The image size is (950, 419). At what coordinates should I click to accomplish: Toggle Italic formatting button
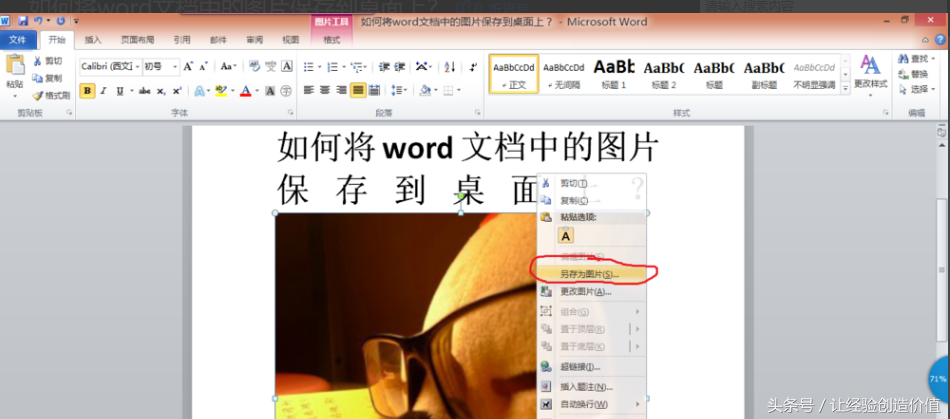tap(103, 91)
